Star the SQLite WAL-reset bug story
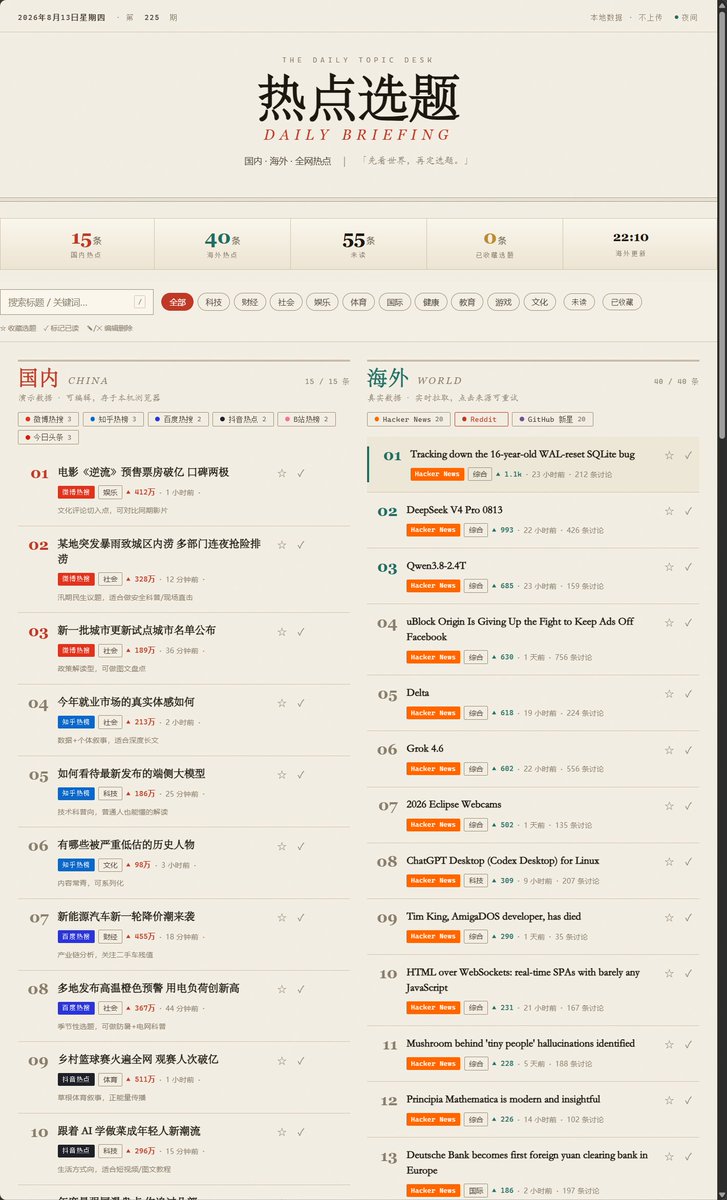This screenshot has height=1200, width=727. click(669, 455)
